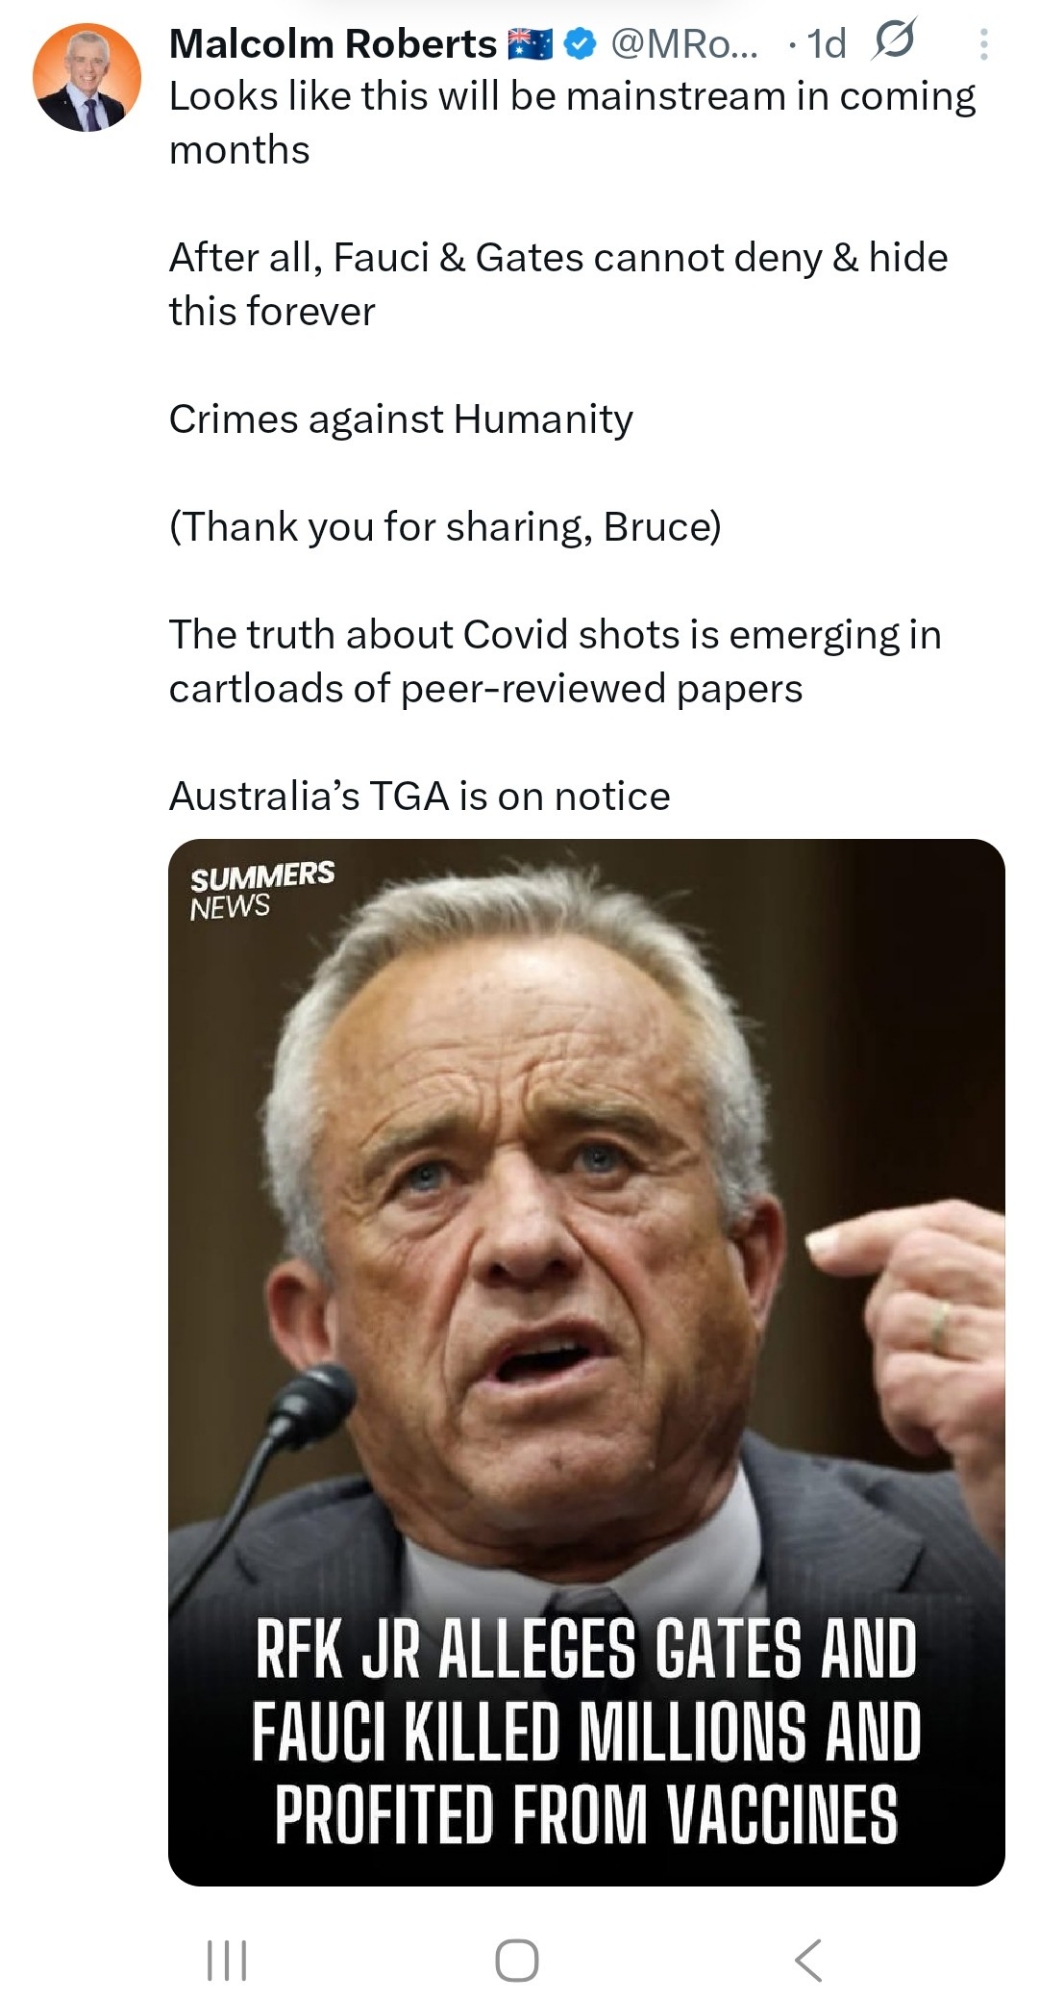Click the Australian flag emoji beside the name
The height and width of the screenshot is (2000, 1038).
tap(530, 44)
